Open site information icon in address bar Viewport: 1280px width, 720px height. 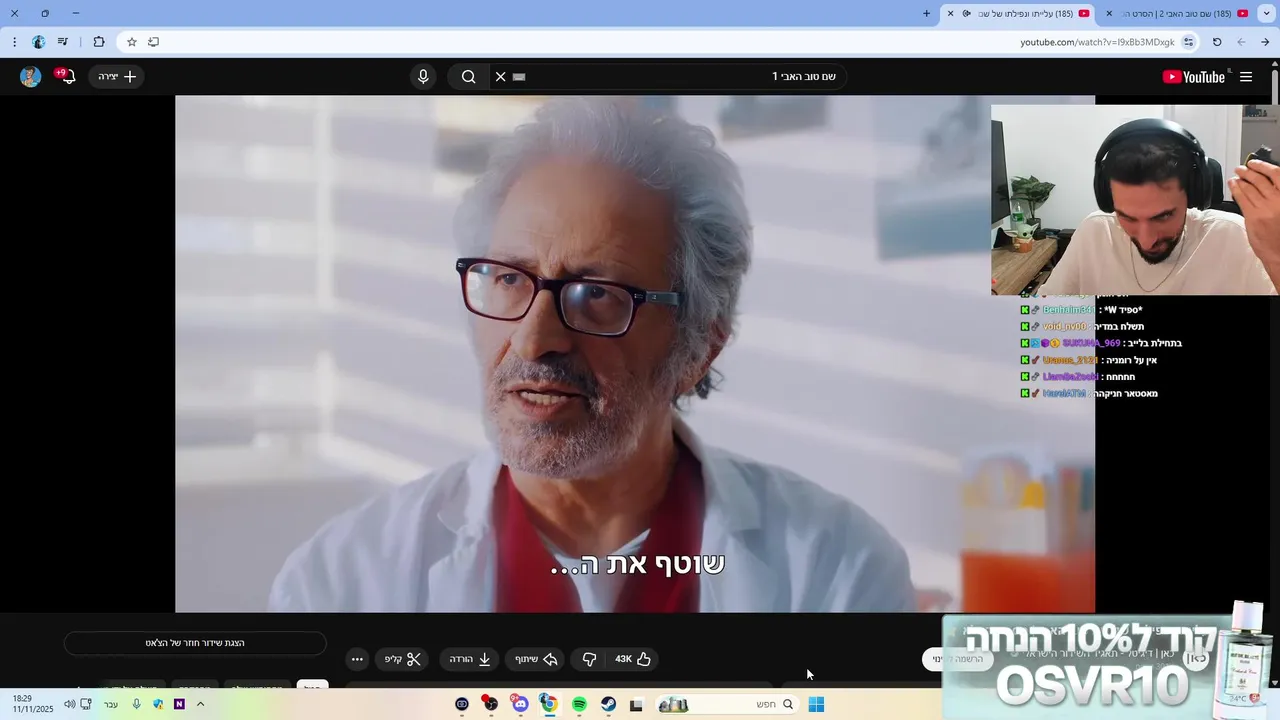tap(1188, 42)
